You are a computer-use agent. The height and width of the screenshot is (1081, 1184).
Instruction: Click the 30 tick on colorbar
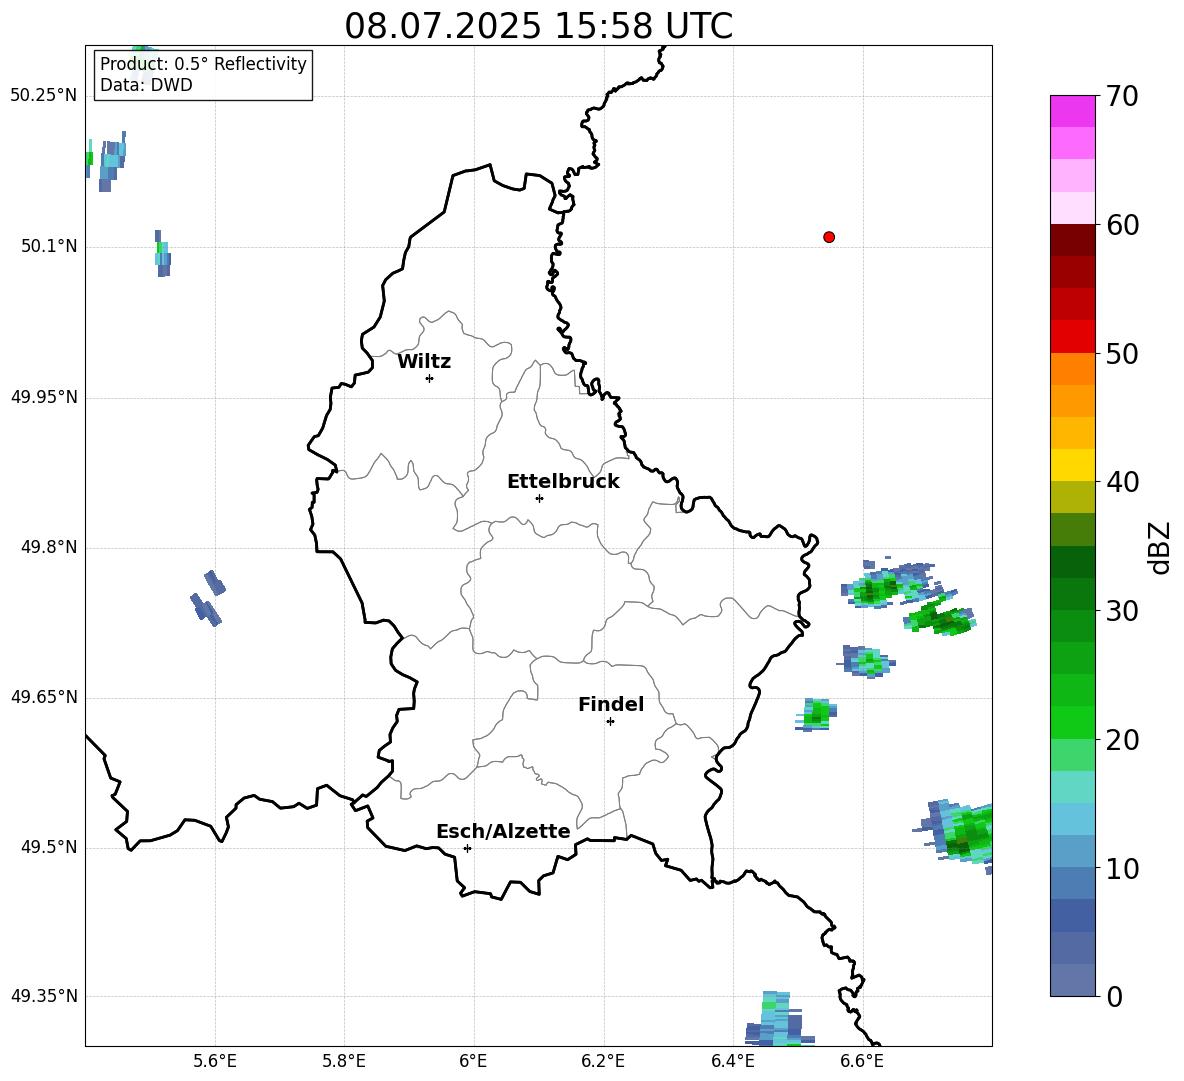coord(1122,611)
